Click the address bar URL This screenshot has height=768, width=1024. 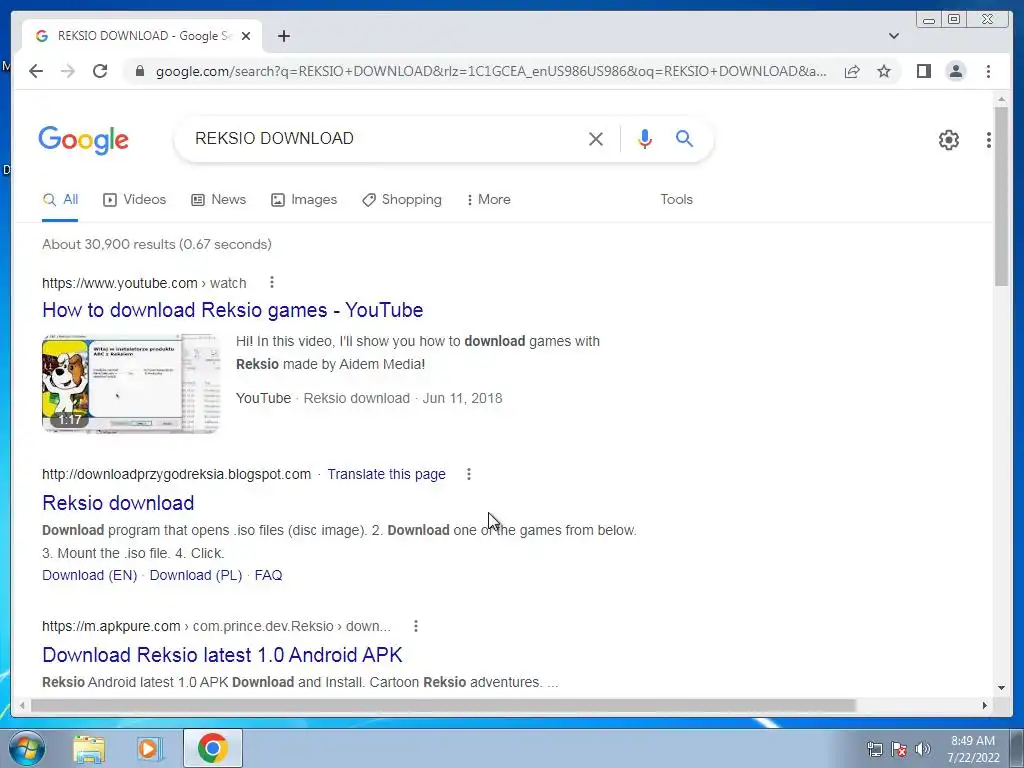point(491,71)
